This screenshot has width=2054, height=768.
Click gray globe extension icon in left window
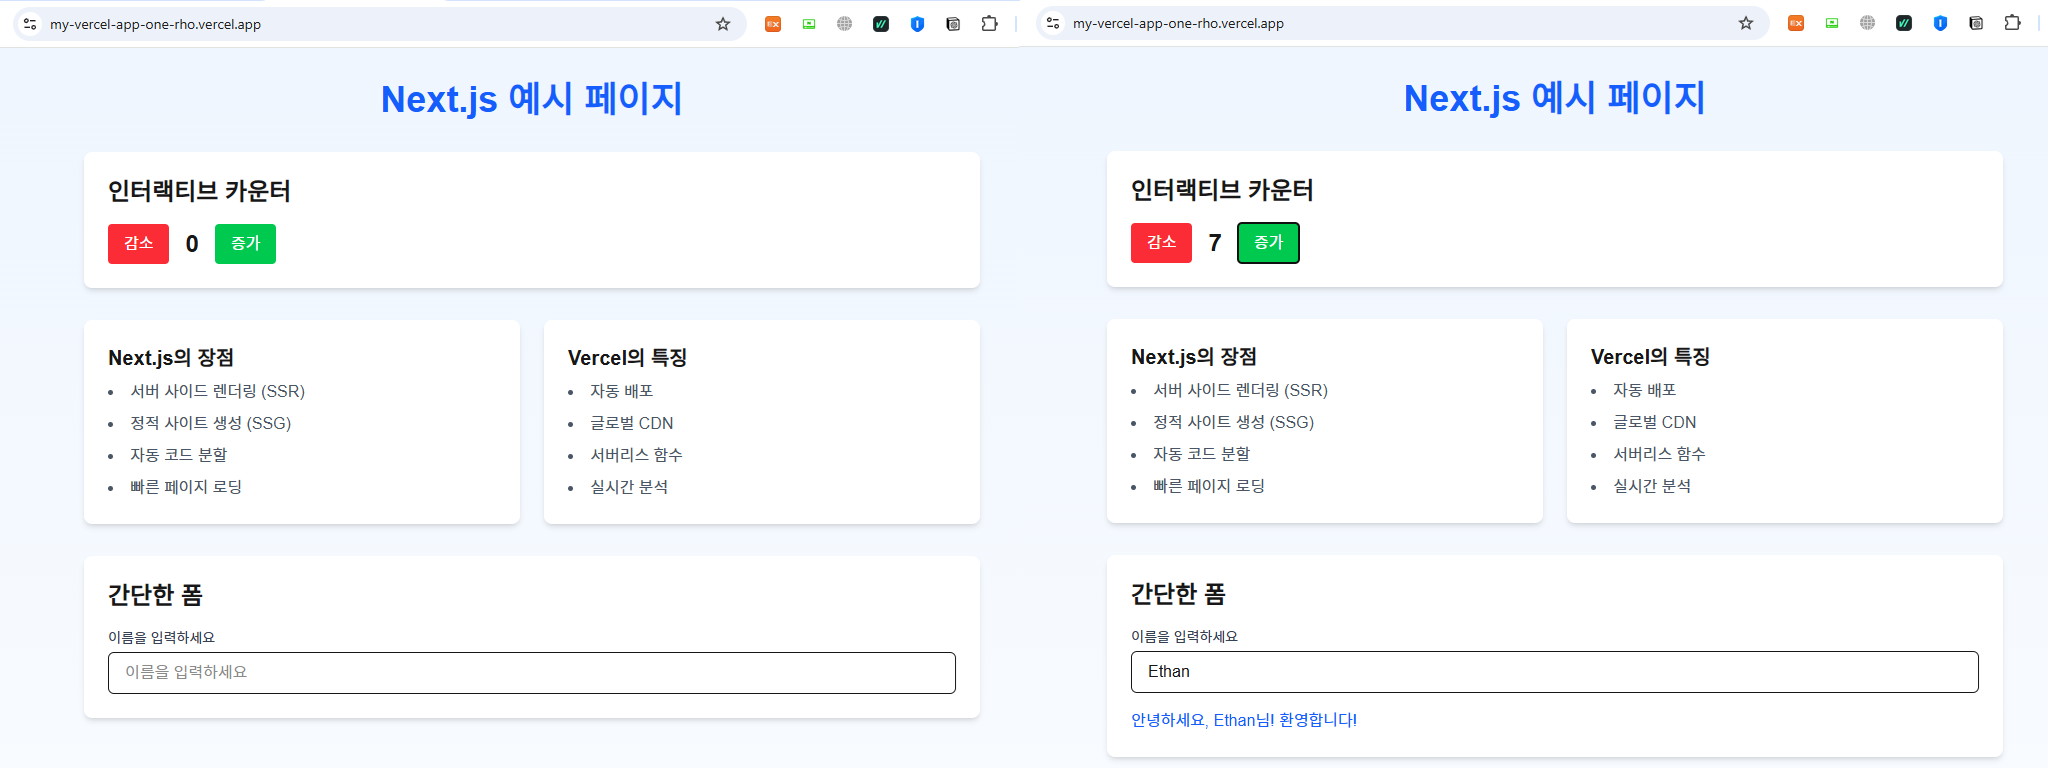pyautogui.click(x=845, y=24)
